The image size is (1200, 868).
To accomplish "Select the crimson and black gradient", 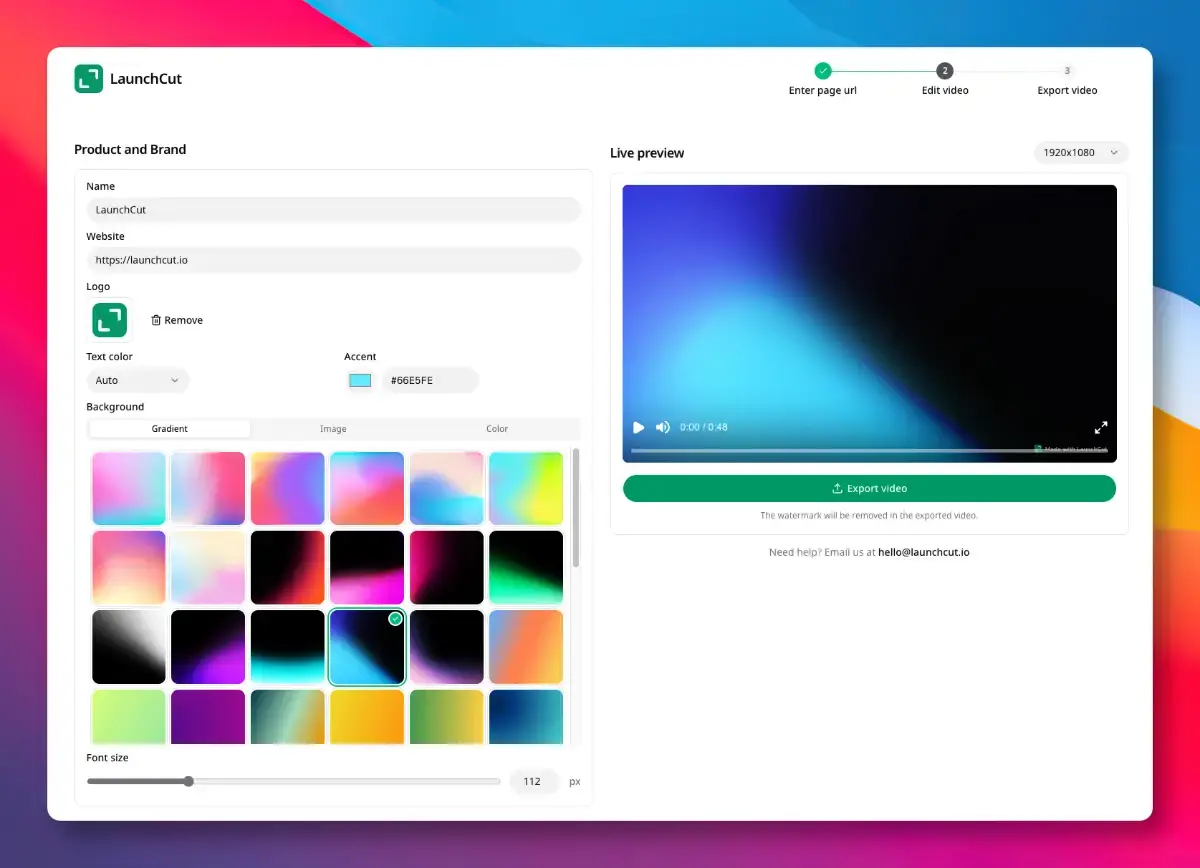I will [447, 568].
